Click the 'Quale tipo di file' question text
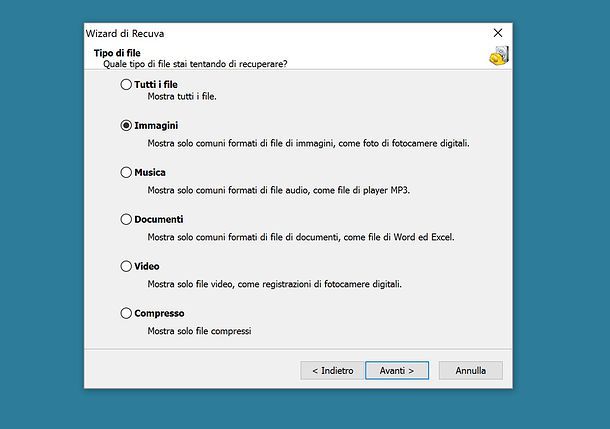 (x=195, y=64)
